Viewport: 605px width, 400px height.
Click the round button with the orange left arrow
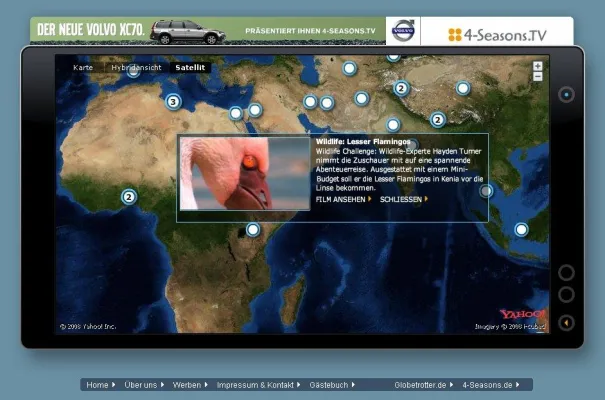[566, 322]
